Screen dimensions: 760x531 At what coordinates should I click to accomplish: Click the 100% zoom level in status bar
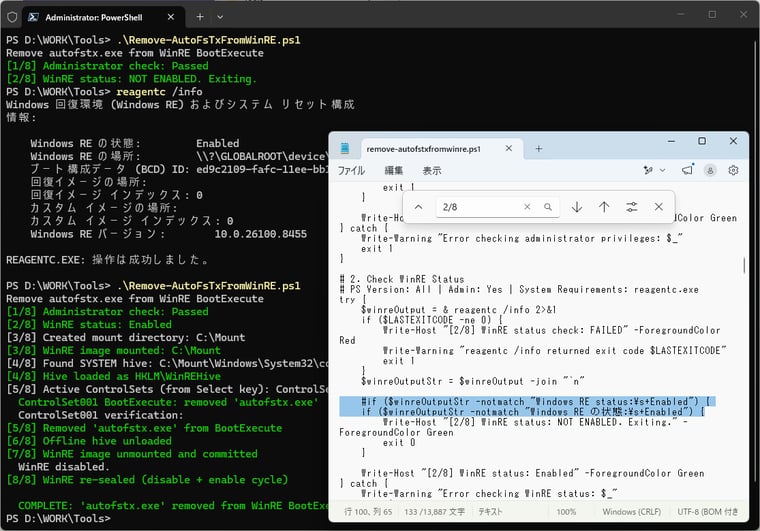(x=566, y=512)
